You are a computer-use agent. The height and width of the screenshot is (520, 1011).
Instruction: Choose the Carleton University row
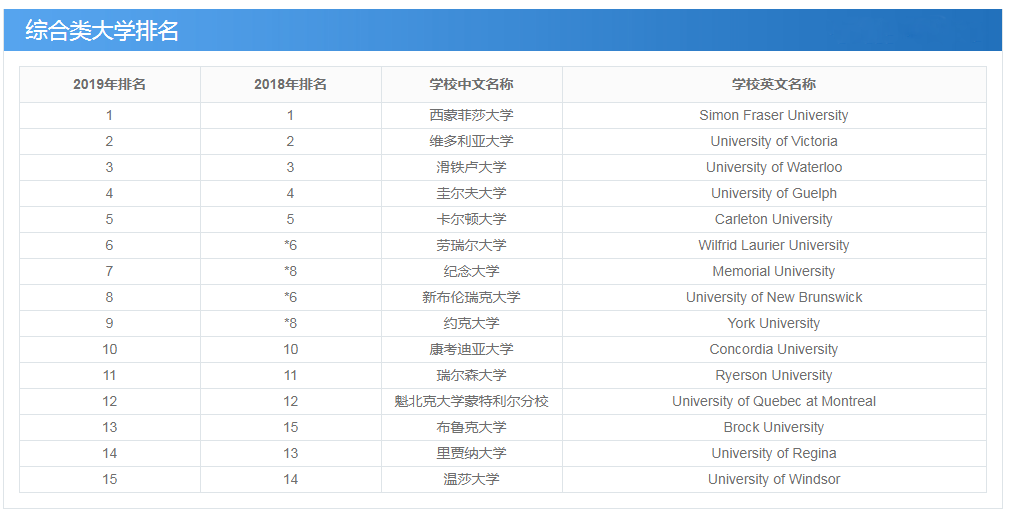coord(773,220)
